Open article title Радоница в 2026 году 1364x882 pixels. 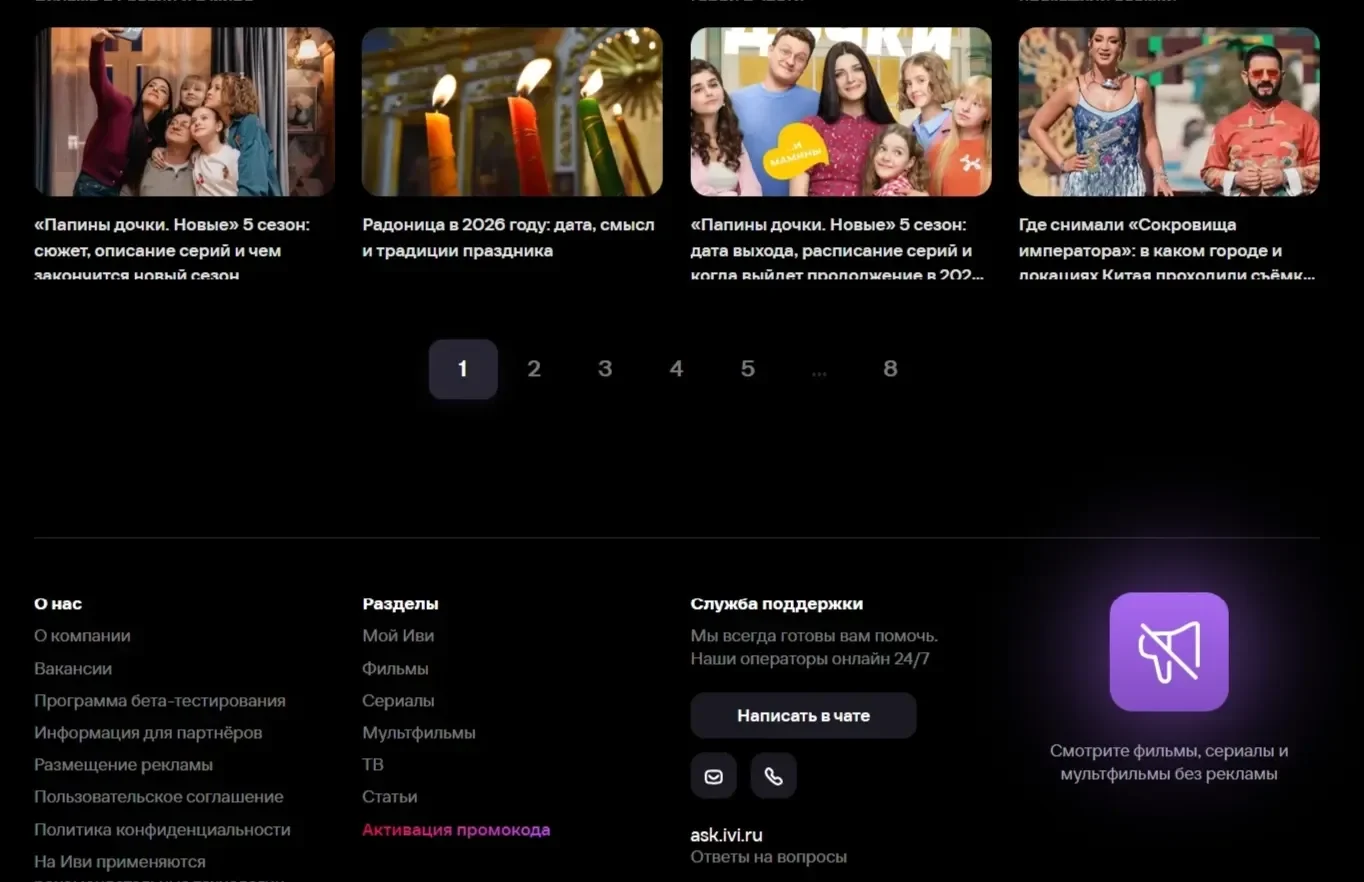click(x=508, y=238)
